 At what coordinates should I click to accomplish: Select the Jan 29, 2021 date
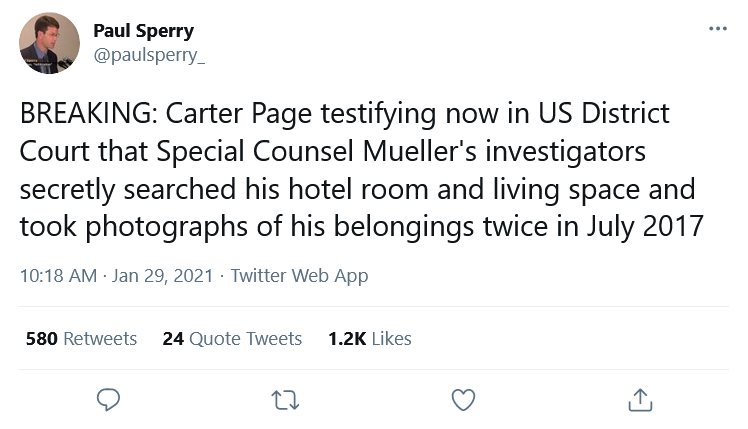click(x=162, y=276)
